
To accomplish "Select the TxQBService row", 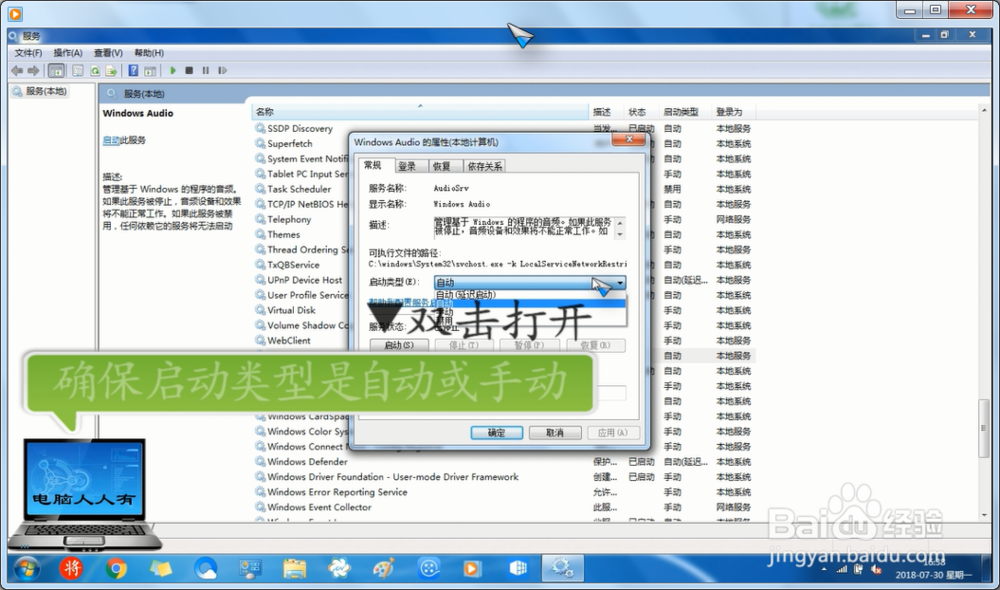I will 293,265.
